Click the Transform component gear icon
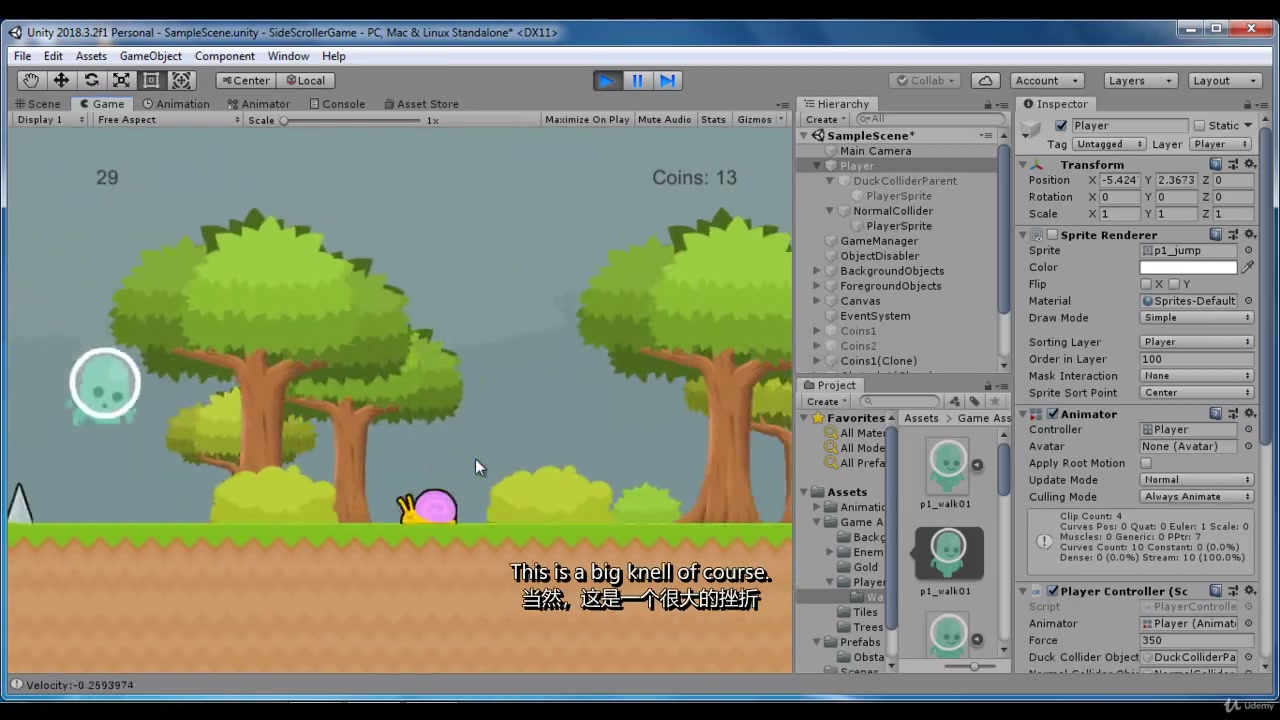Image resolution: width=1280 pixels, height=720 pixels. (1249, 164)
